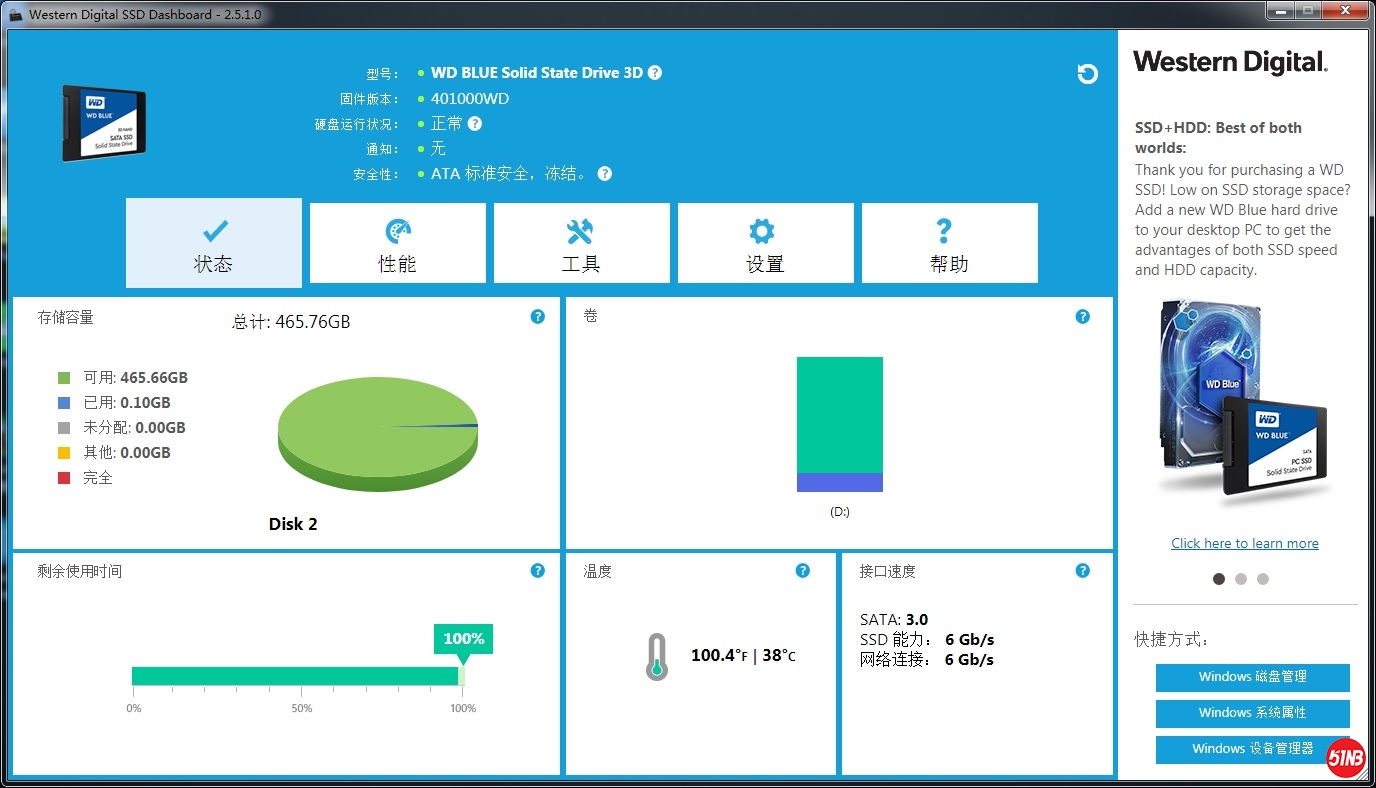The image size is (1376, 788).
Task: Open the 帮助 tab
Action: pos(949,244)
